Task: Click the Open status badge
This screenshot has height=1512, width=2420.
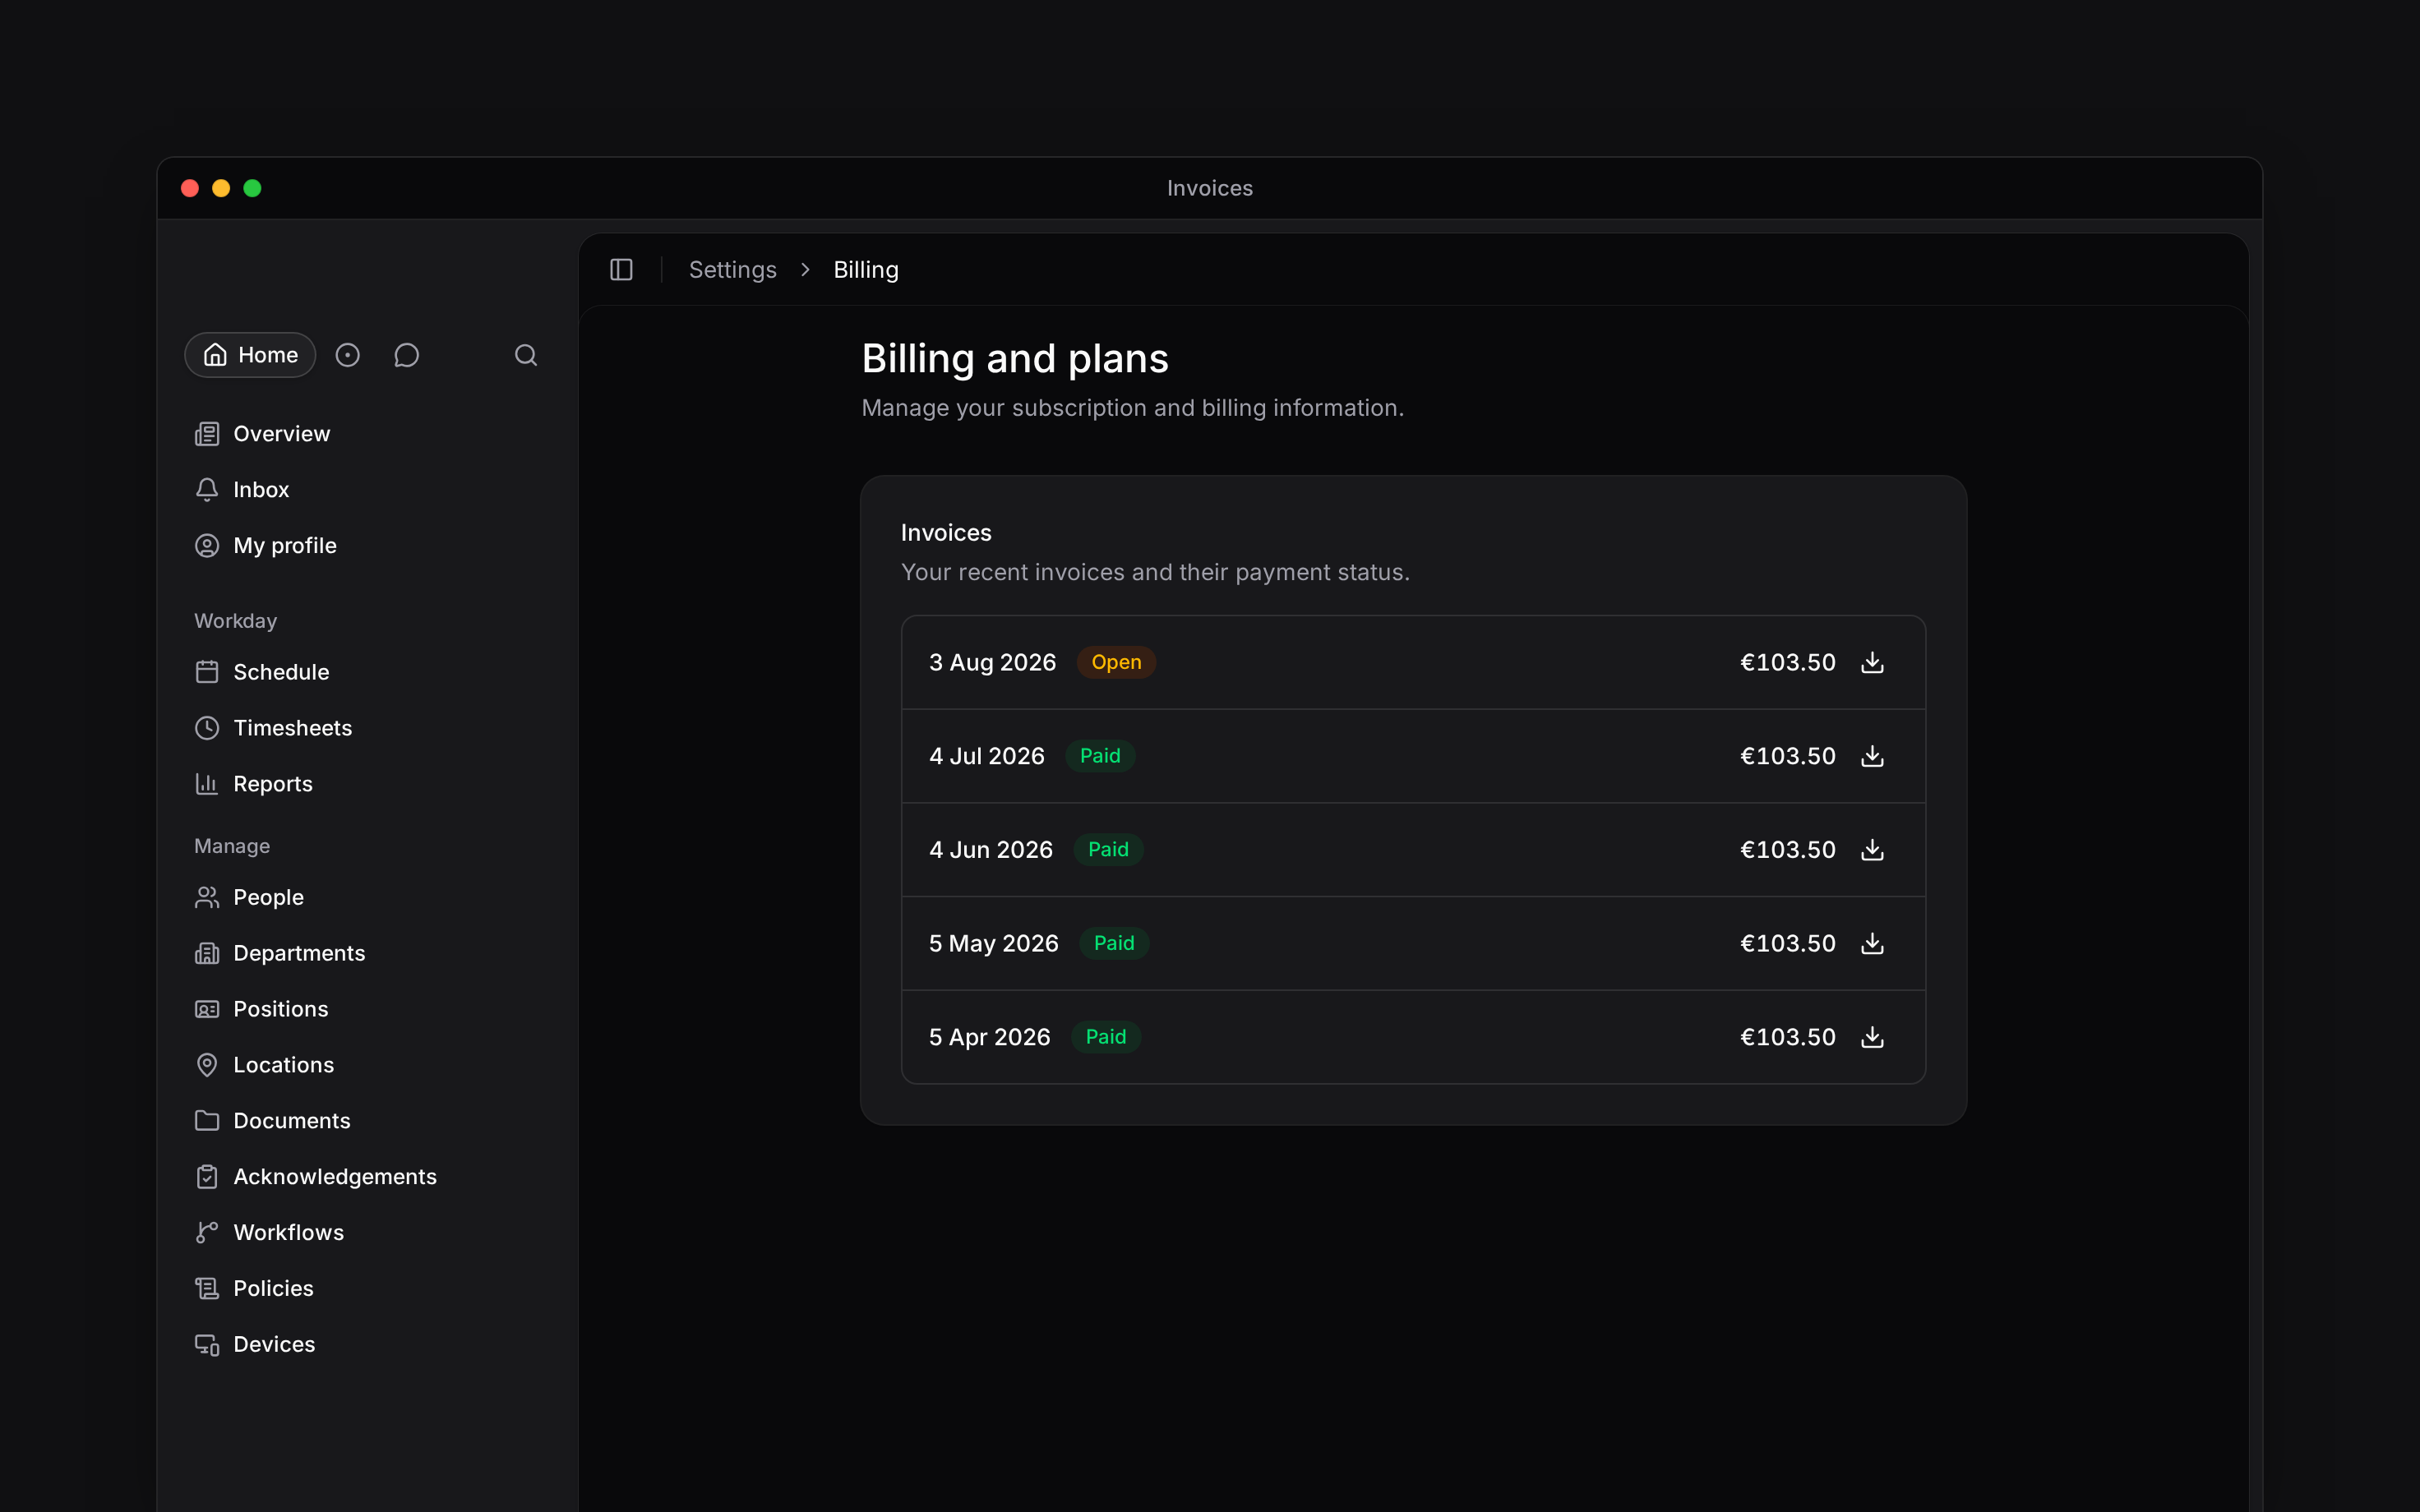Action: (1116, 663)
